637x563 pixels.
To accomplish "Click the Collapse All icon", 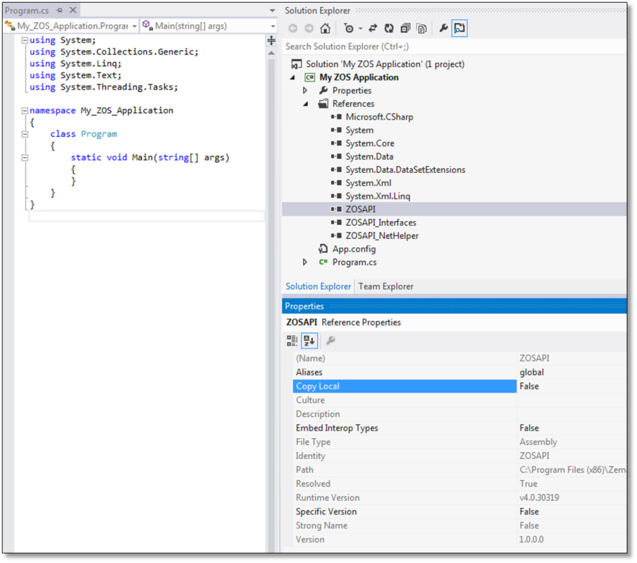I will pyautogui.click(x=405, y=28).
